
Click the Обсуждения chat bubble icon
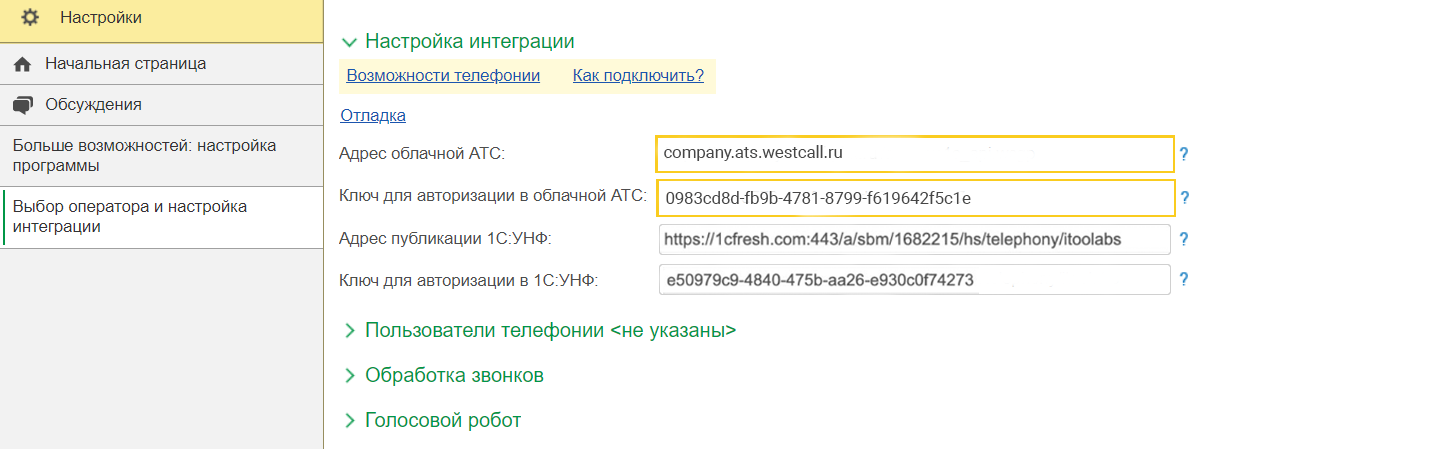23,105
